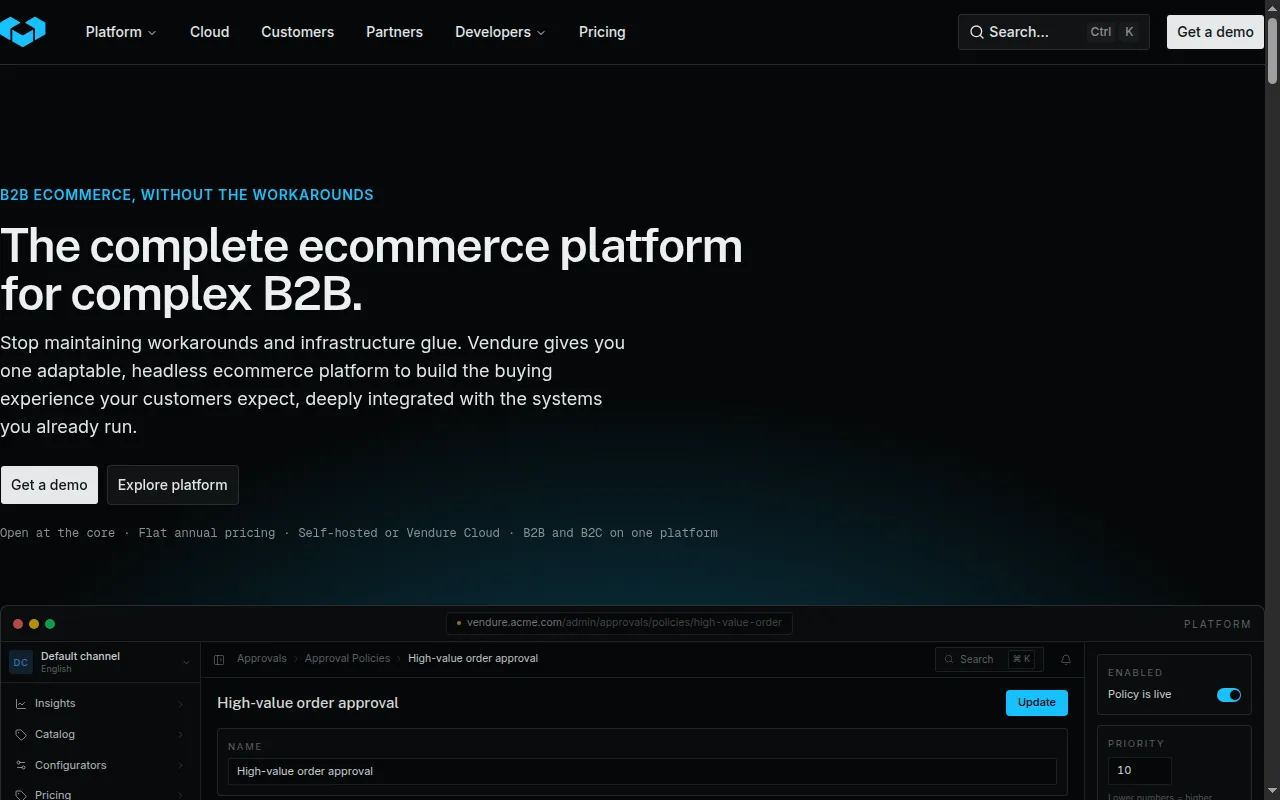Click the Pricing tag icon in sidebar

click(x=21, y=795)
